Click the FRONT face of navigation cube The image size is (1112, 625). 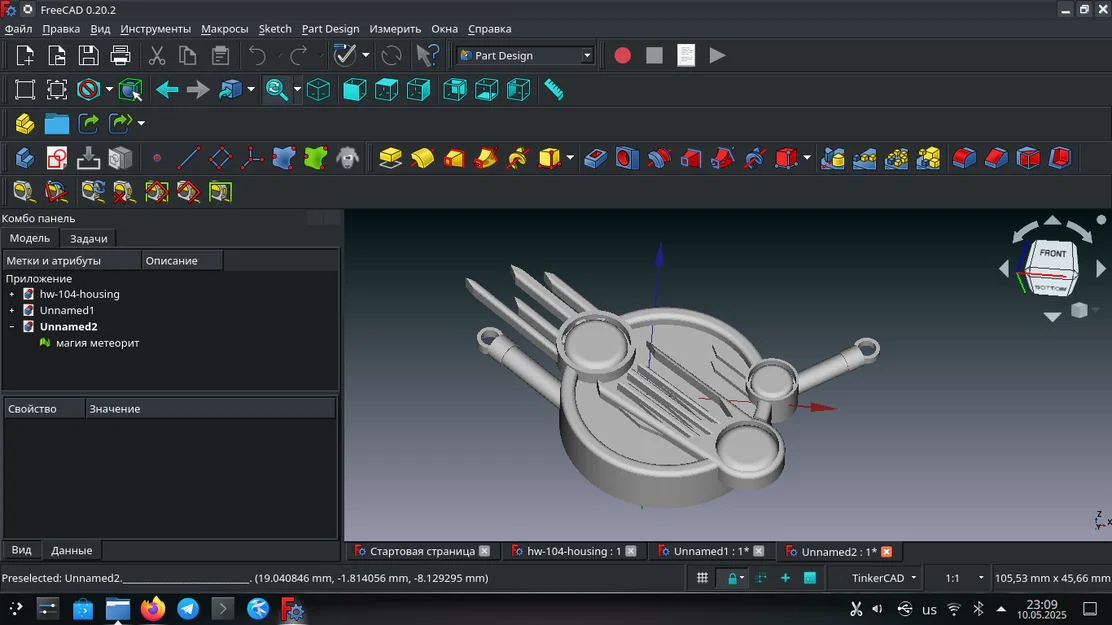click(1052, 253)
